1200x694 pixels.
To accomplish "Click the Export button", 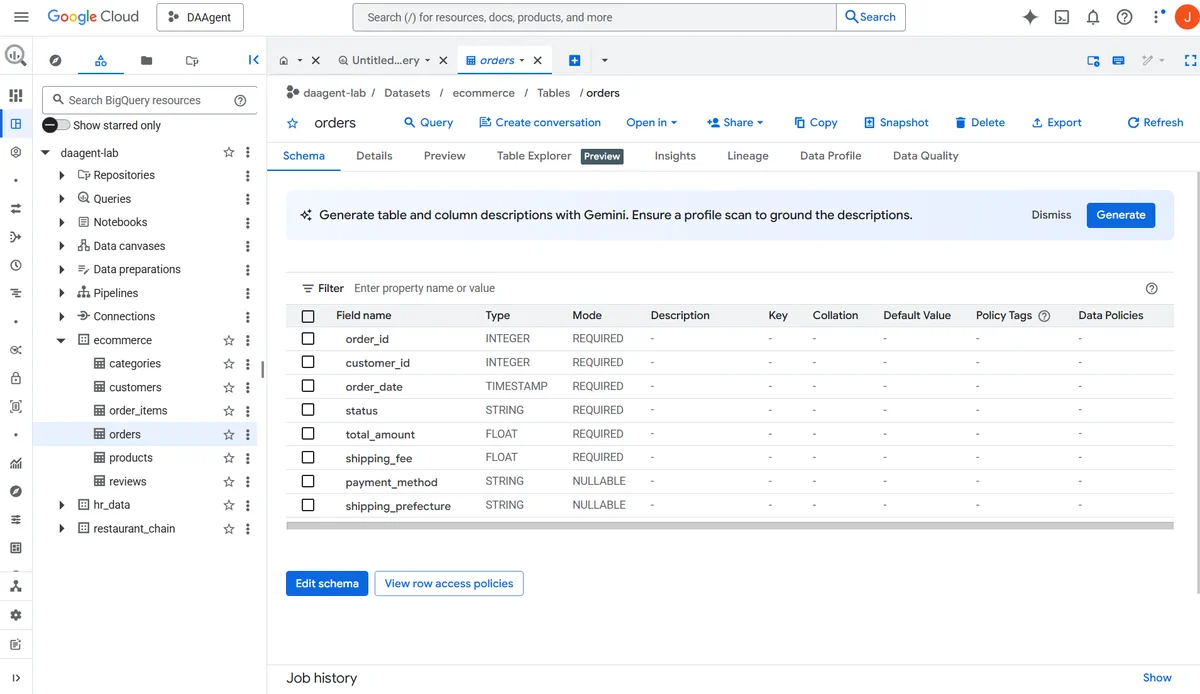I will click(x=1057, y=123).
